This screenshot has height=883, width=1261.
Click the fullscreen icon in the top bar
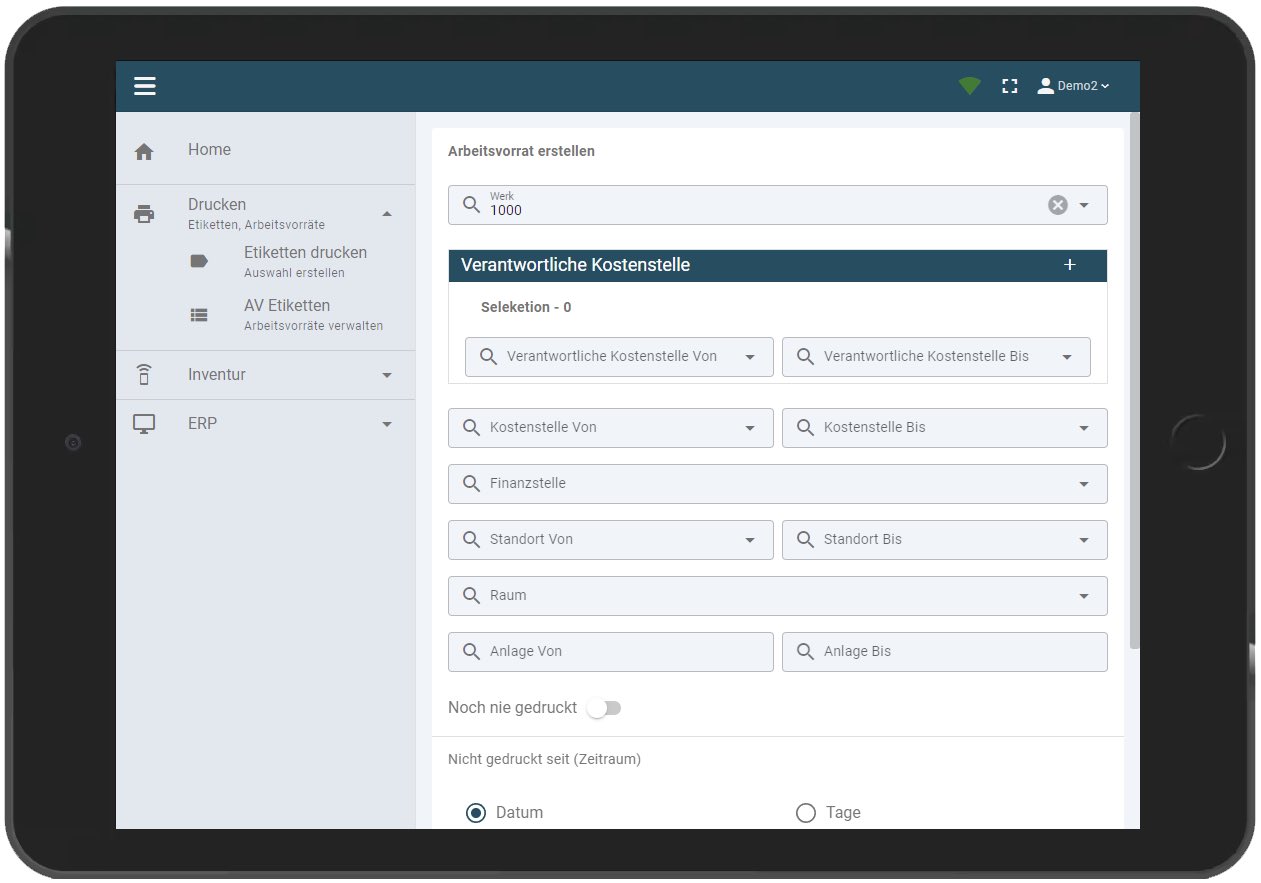click(1010, 85)
